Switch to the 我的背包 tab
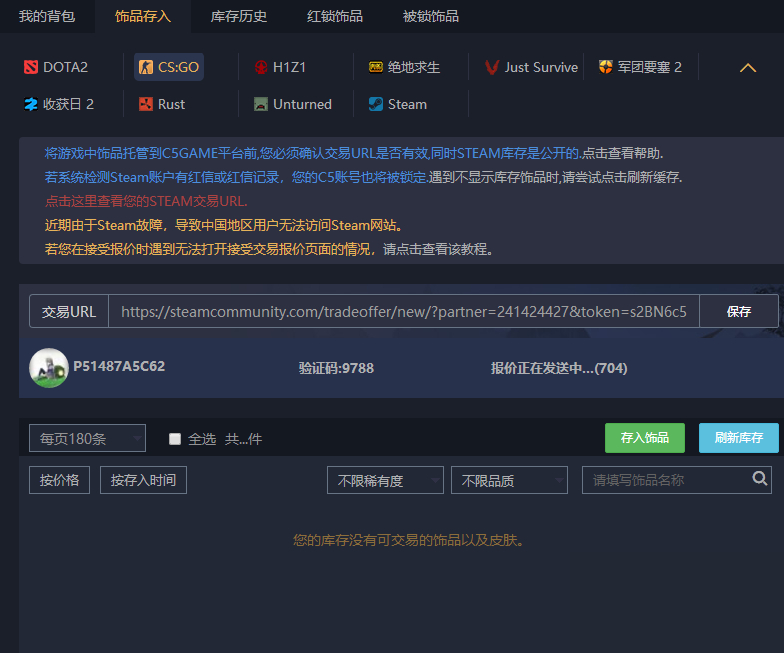The width and height of the screenshot is (784, 653). 47,16
